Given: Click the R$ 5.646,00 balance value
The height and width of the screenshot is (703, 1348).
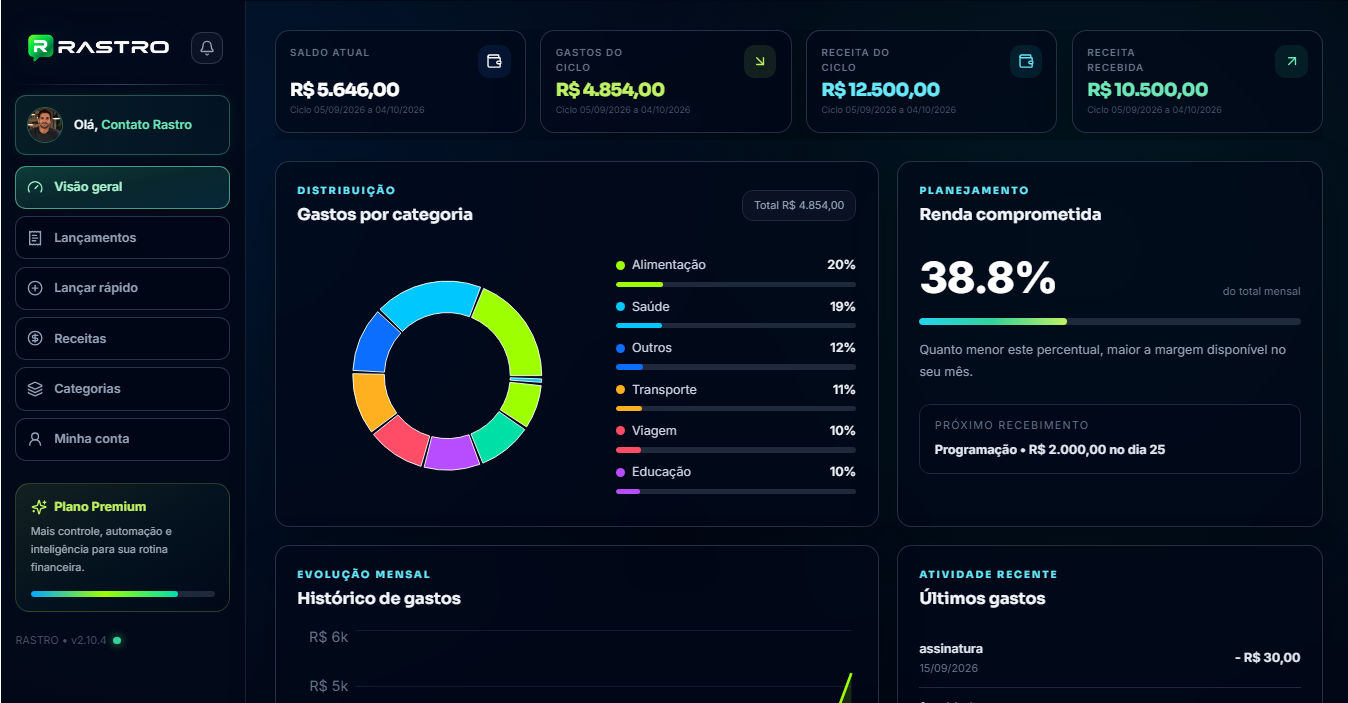Looking at the screenshot, I should click(x=345, y=90).
